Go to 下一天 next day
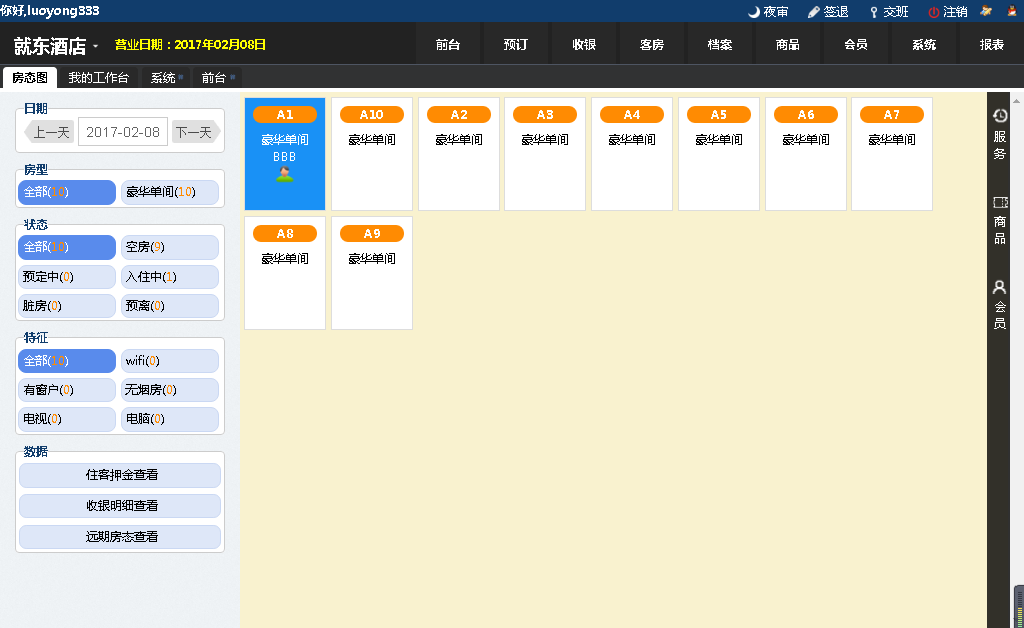 click(x=194, y=132)
